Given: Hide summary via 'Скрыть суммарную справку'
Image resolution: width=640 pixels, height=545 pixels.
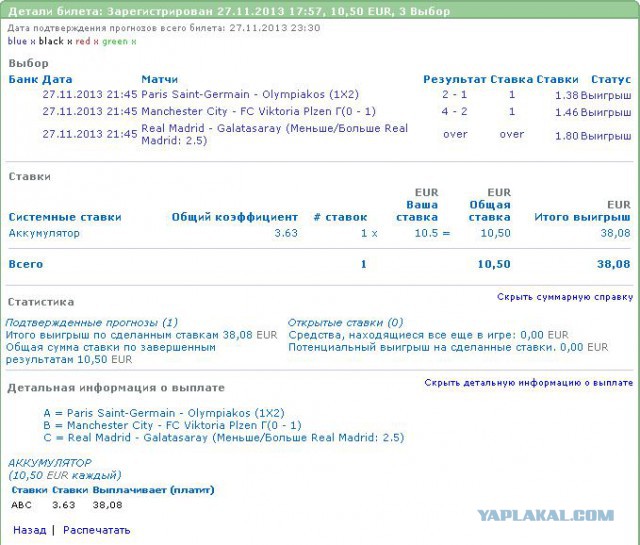Looking at the screenshot, I should coord(564,297).
